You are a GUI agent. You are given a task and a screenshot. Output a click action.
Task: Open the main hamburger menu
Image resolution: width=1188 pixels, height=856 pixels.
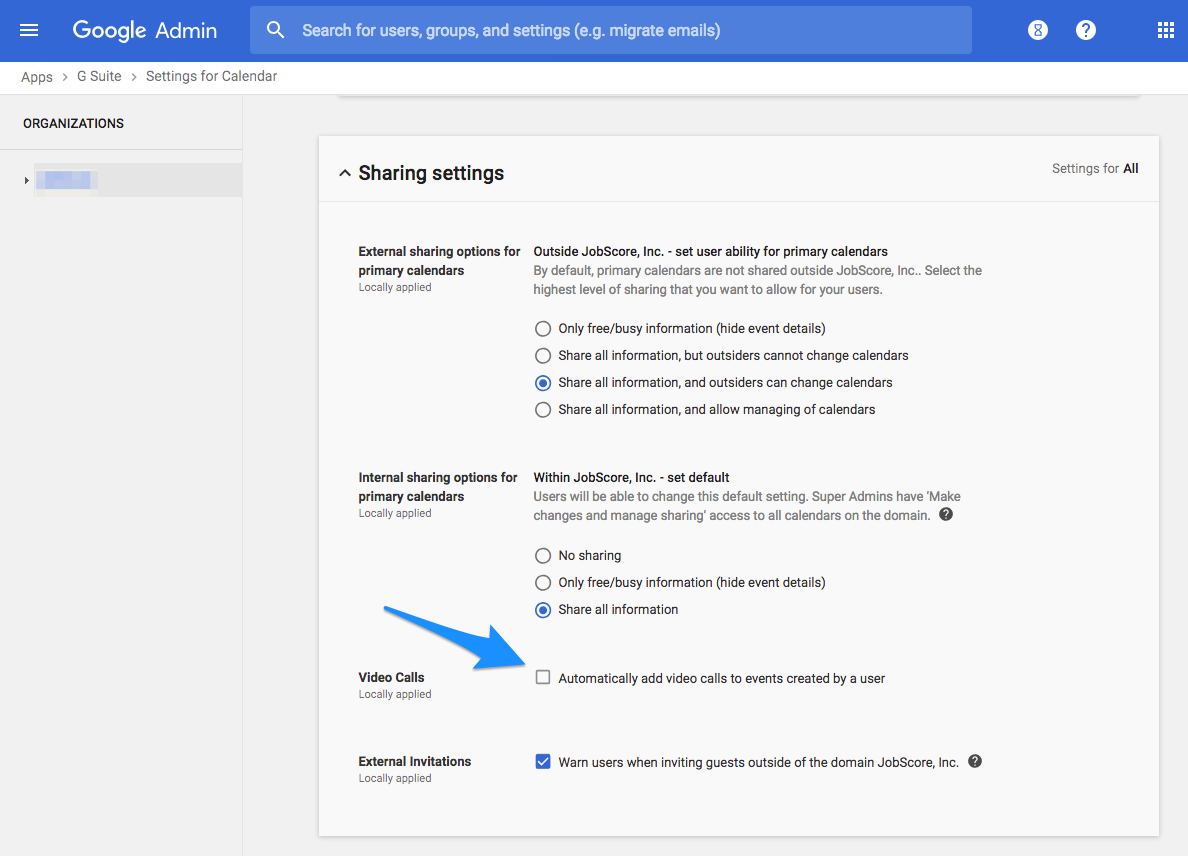[29, 30]
